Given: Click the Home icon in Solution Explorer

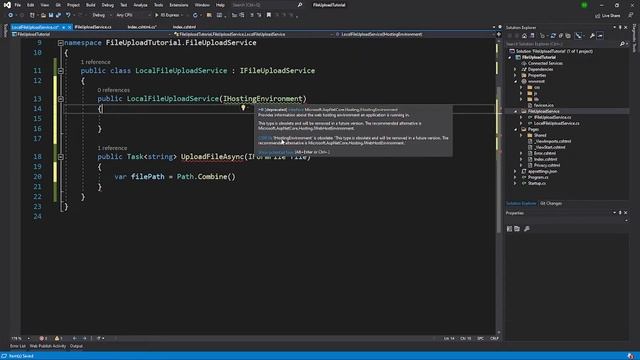Looking at the screenshot, I should [x=524, y=36].
